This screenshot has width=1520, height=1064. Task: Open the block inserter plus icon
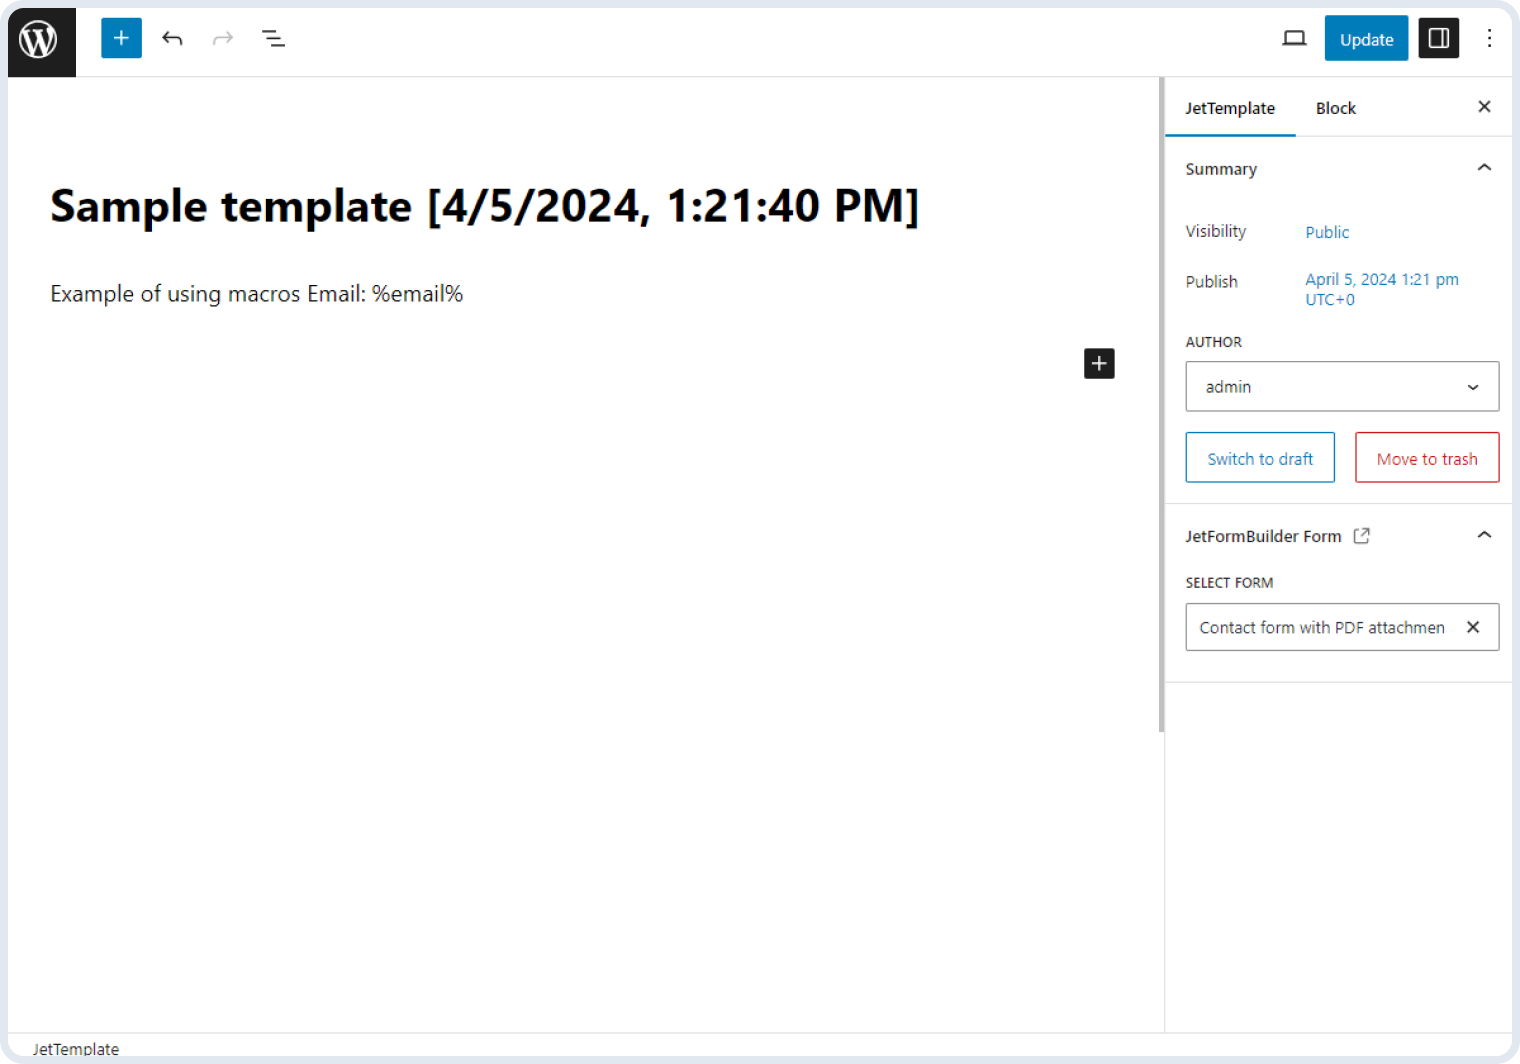click(x=121, y=38)
